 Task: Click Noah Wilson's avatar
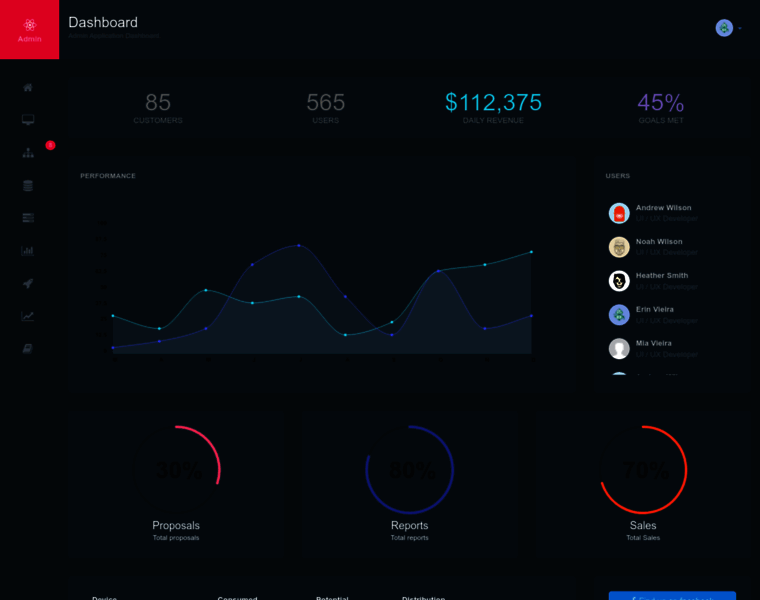tap(619, 247)
